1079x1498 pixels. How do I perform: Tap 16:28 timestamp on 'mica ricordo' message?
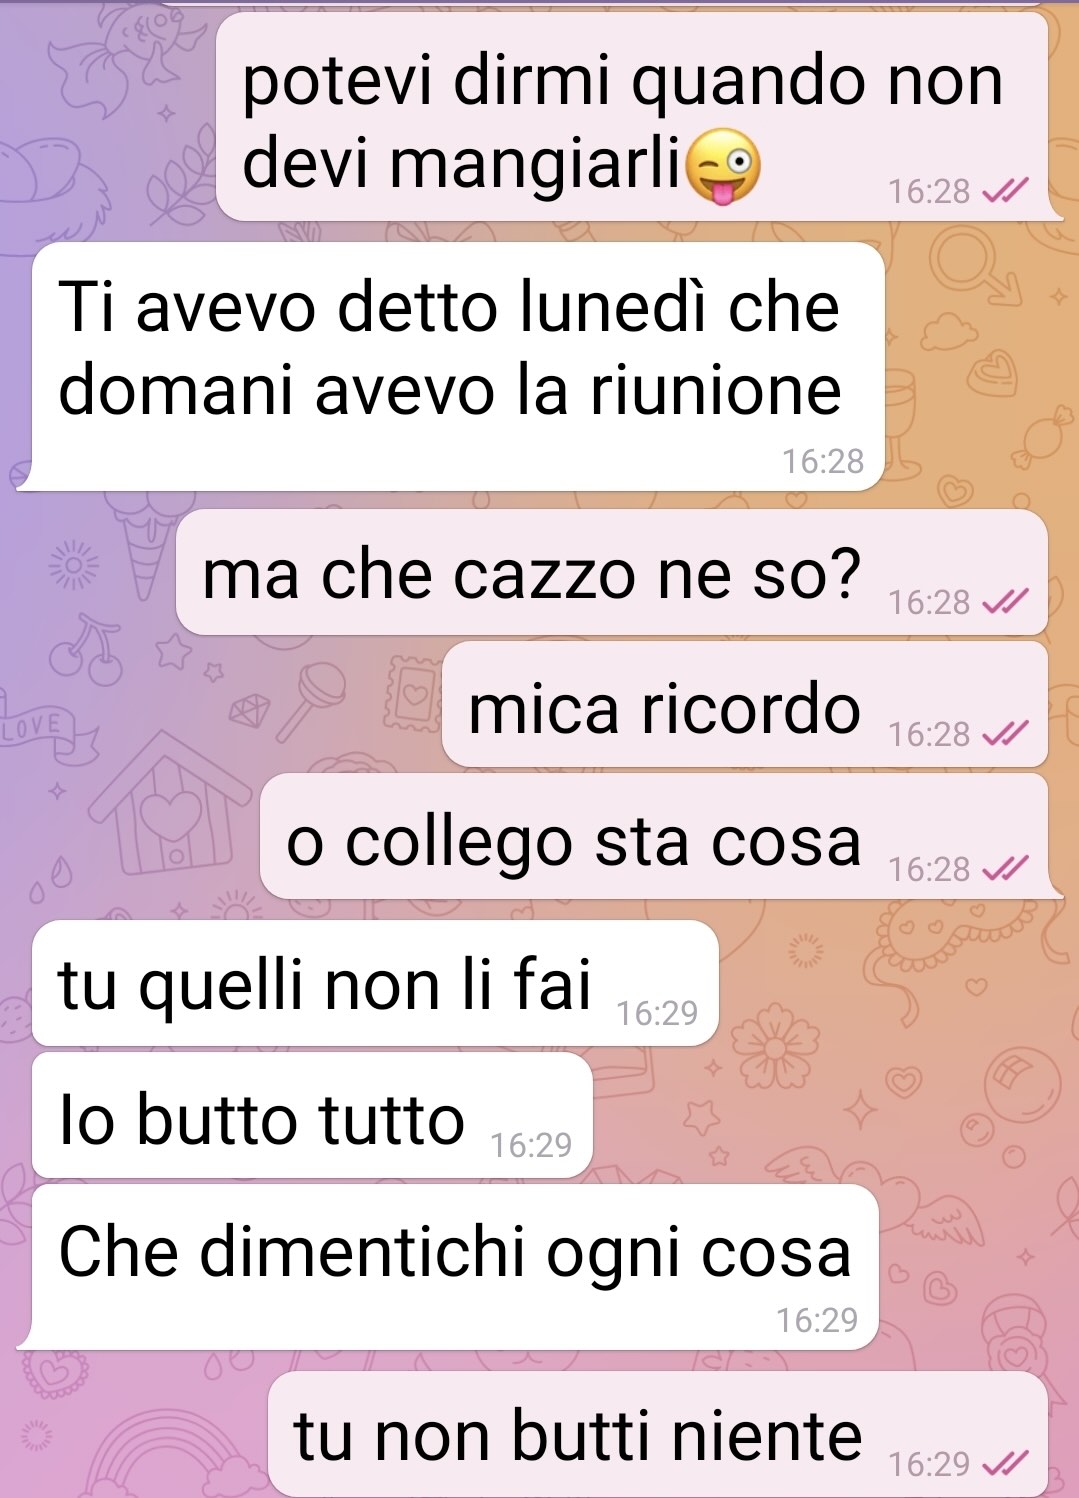[x=929, y=734]
